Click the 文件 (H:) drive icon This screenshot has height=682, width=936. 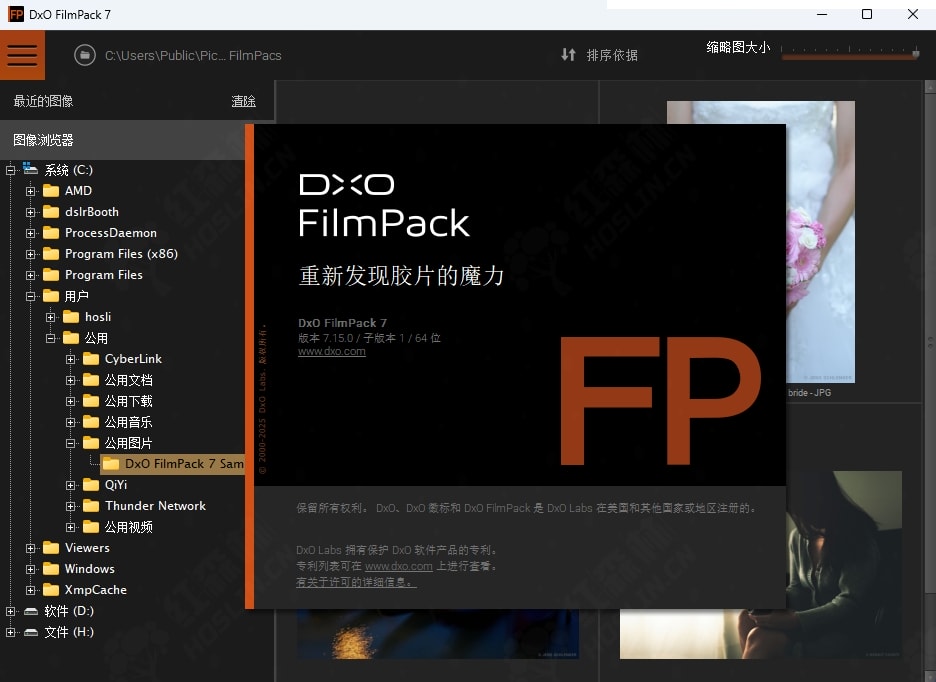(30, 632)
